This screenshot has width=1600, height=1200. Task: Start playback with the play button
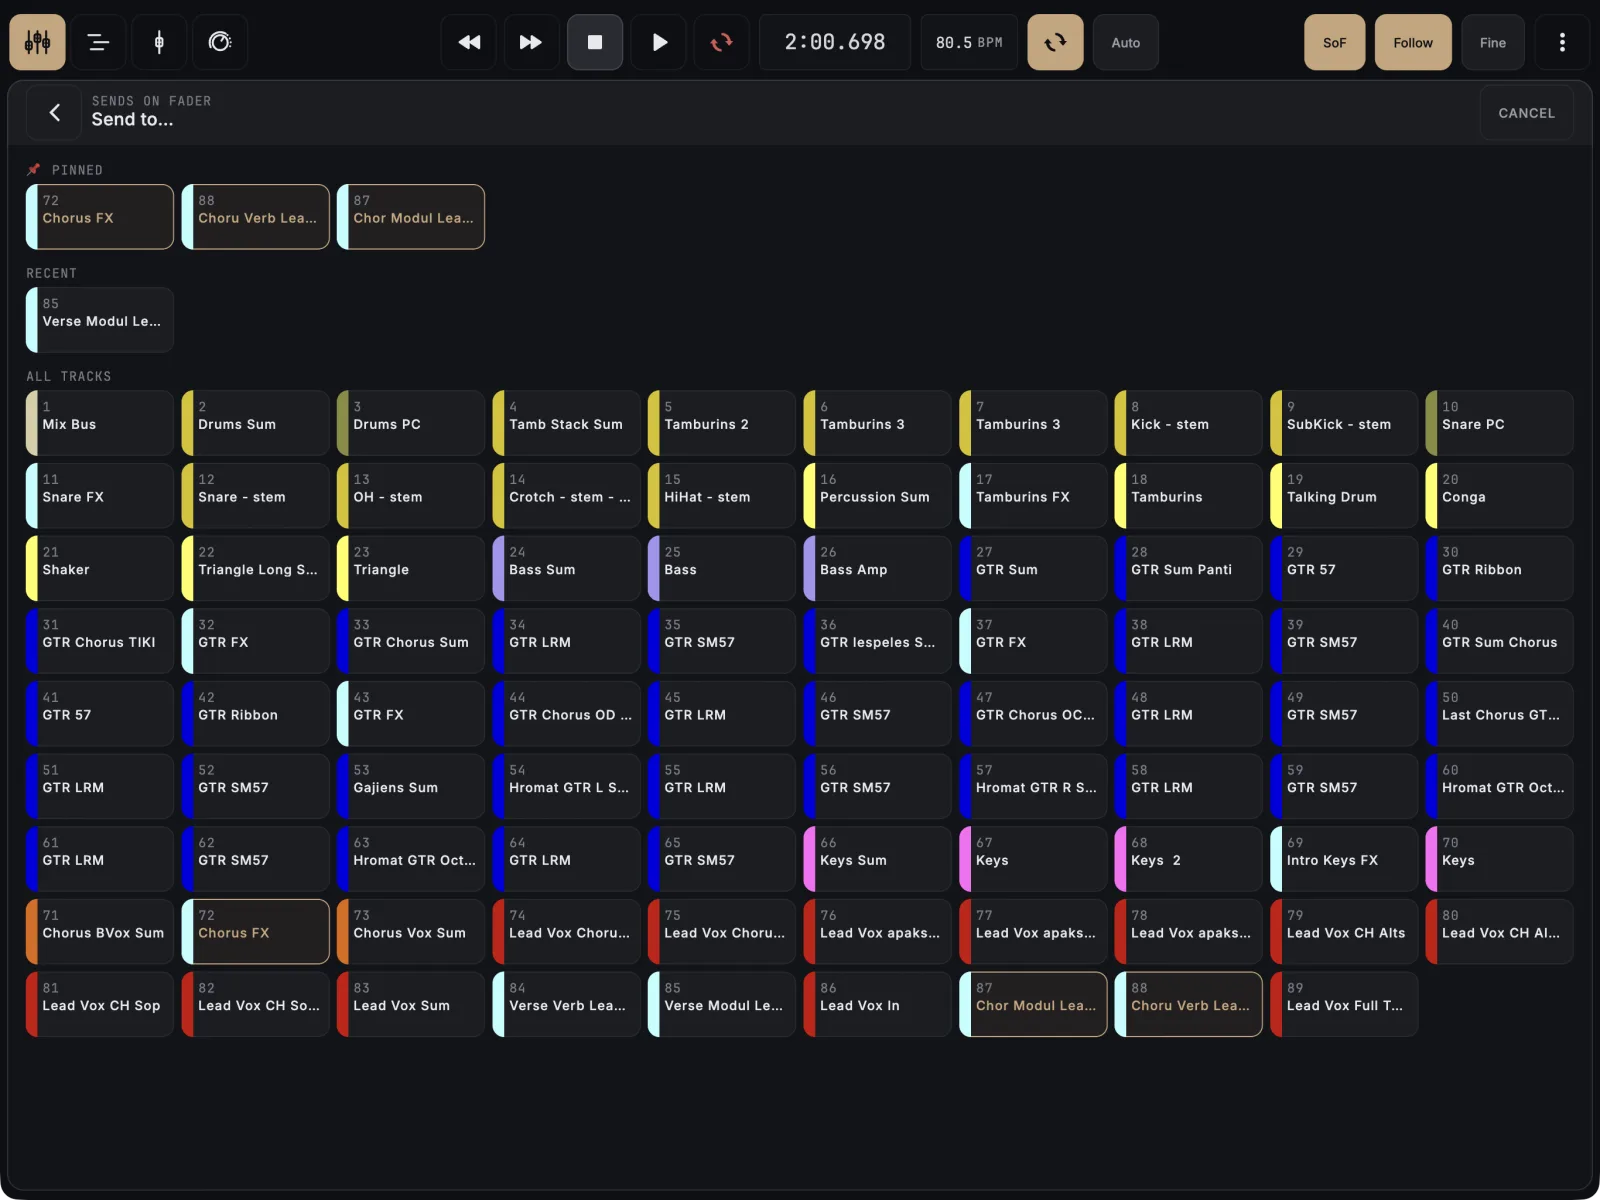coord(659,42)
